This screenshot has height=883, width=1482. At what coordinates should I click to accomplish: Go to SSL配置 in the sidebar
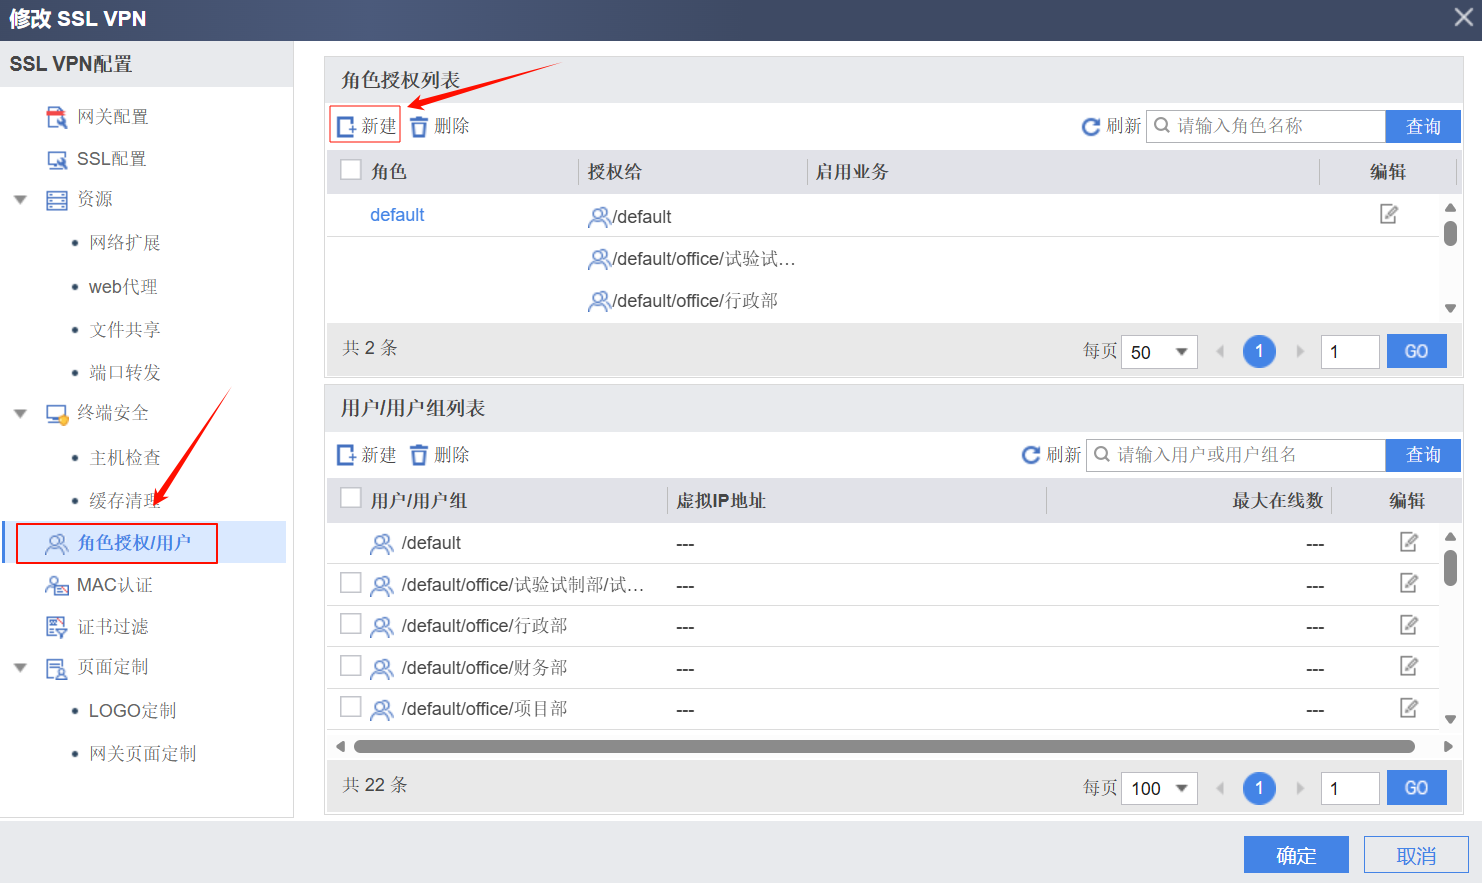click(111, 159)
